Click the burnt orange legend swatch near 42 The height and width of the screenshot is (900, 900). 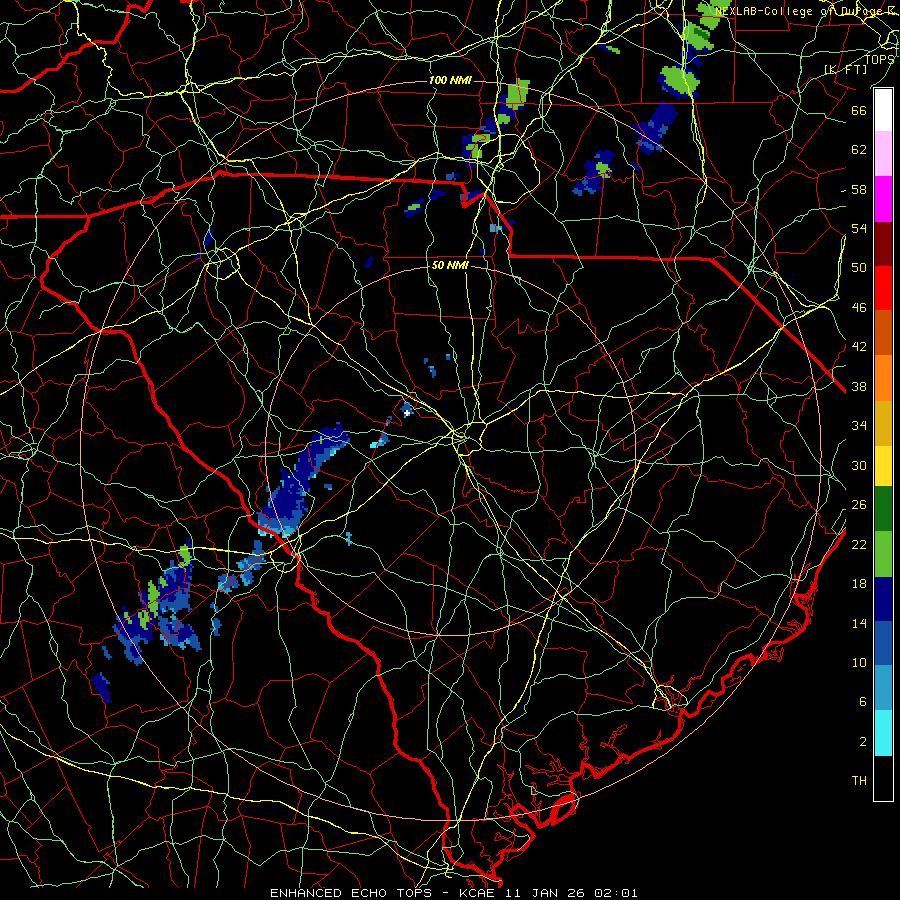[x=883, y=333]
